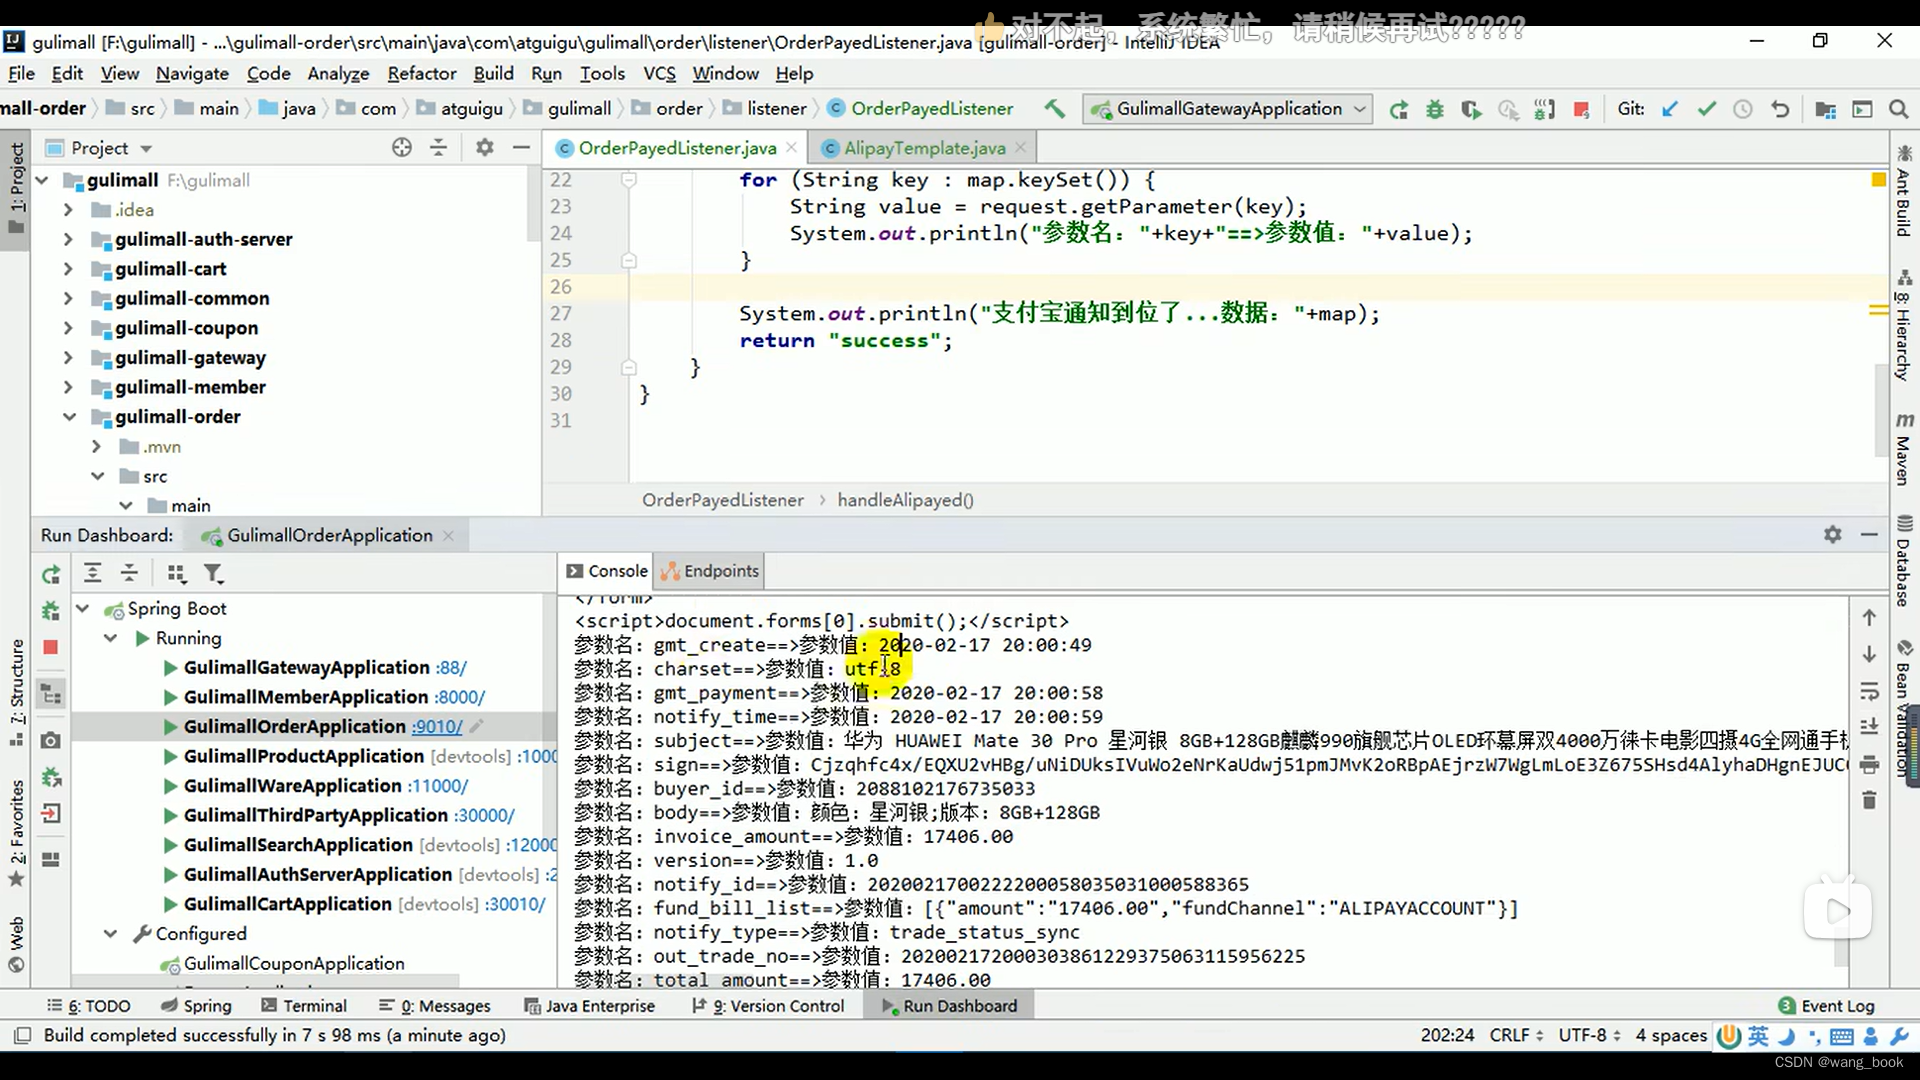The height and width of the screenshot is (1080, 1920).
Task: Open the File menu
Action: tap(21, 73)
